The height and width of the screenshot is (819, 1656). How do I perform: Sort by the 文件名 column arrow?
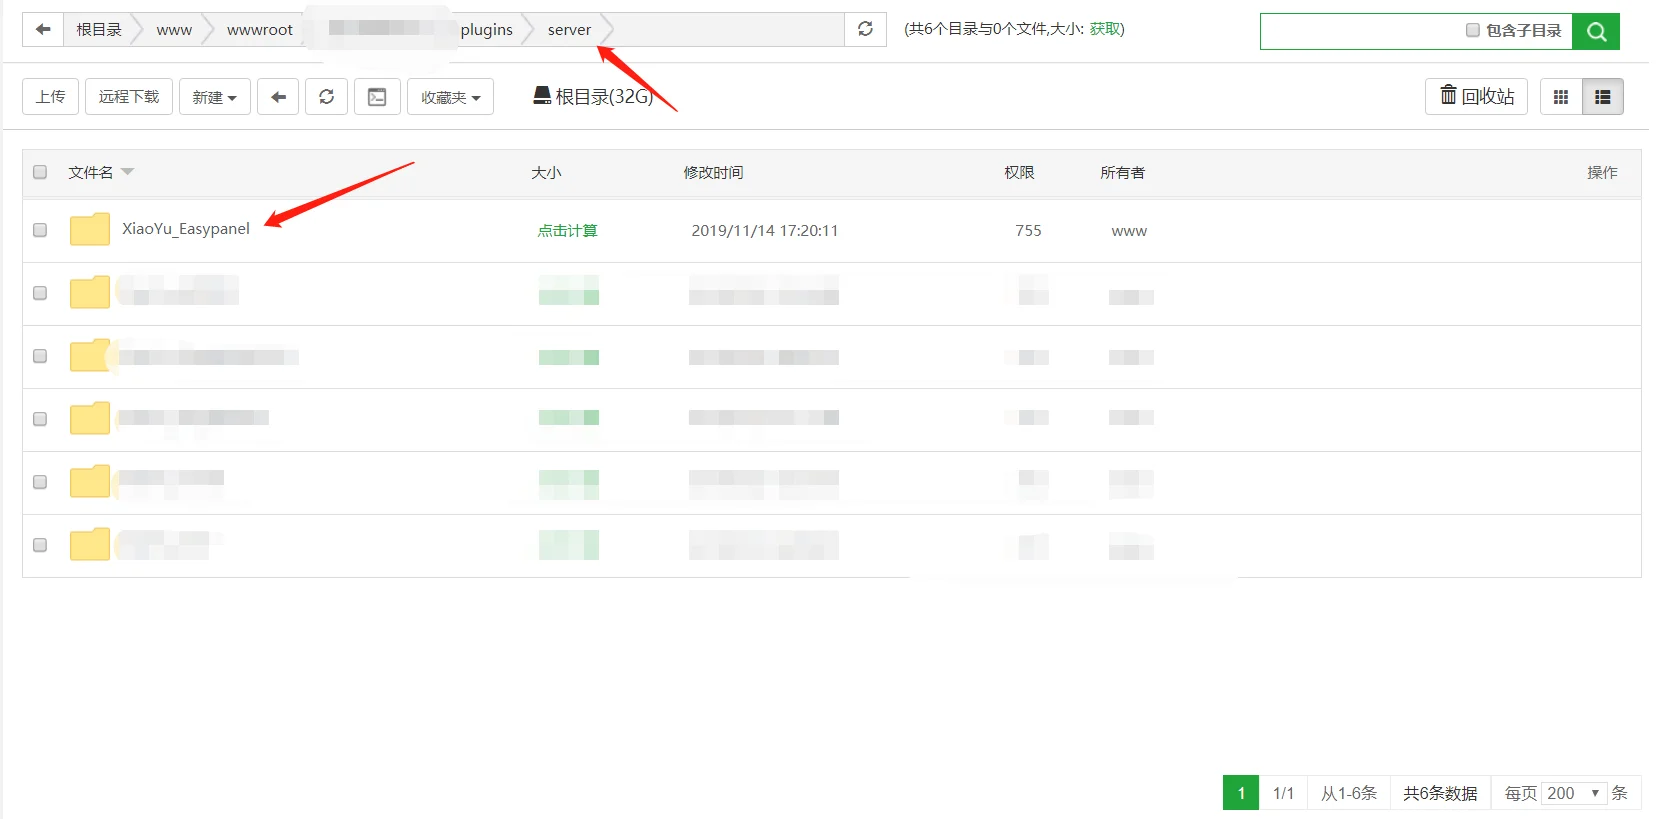tap(127, 172)
